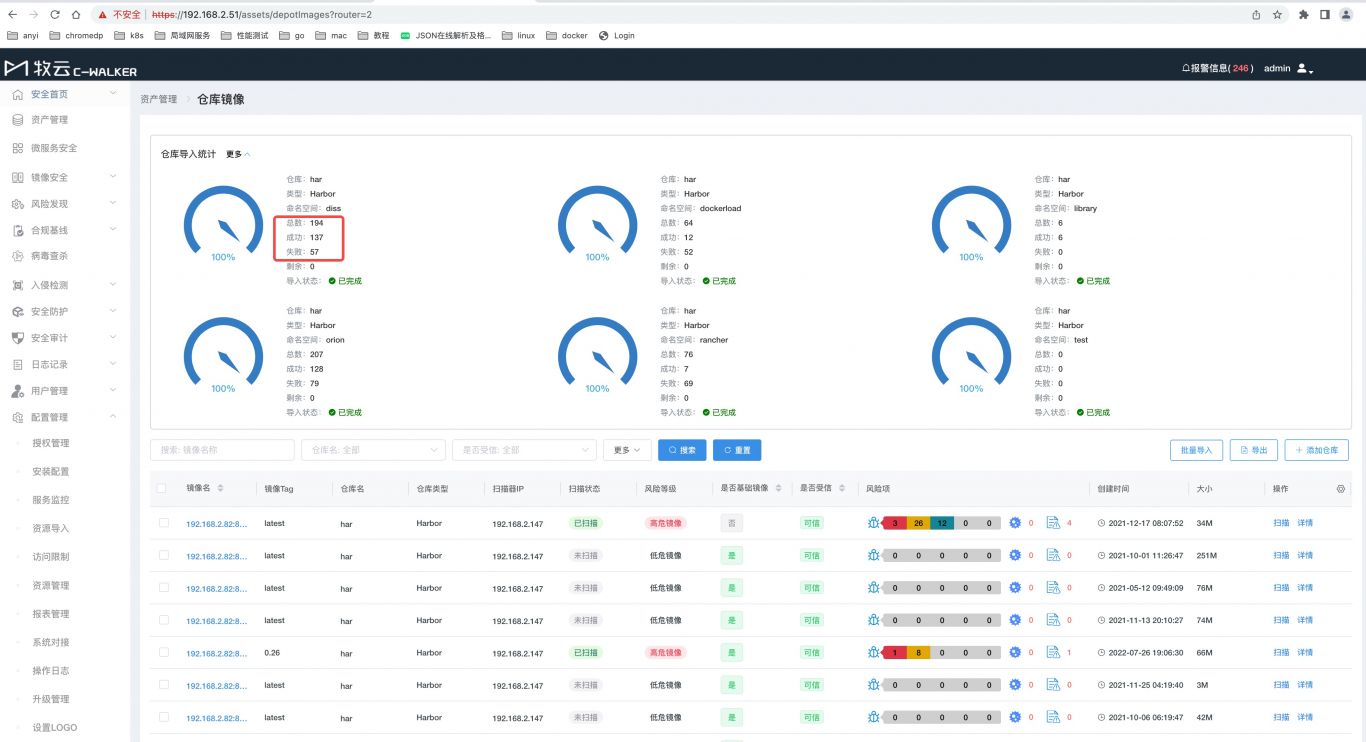Expand the 风险发现 sidebar chevron

[113, 204]
